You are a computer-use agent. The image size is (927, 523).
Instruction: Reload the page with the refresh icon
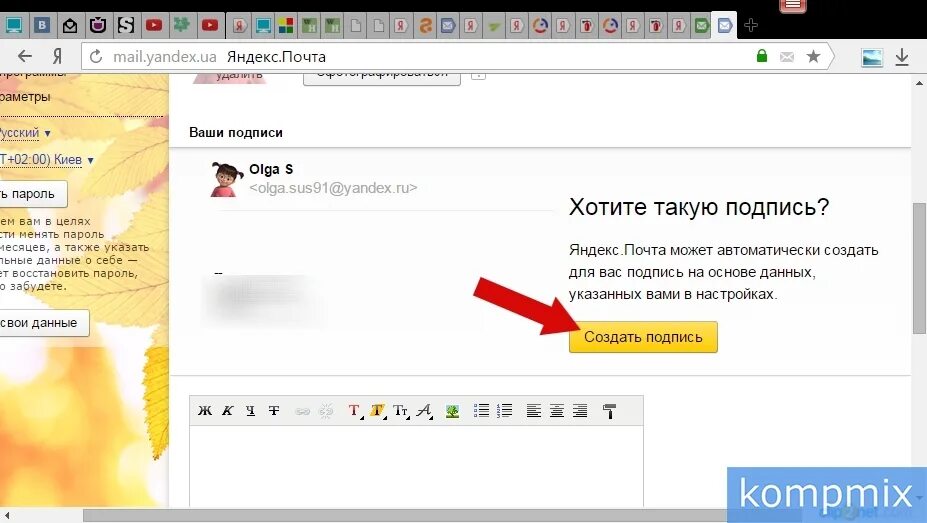tap(96, 57)
